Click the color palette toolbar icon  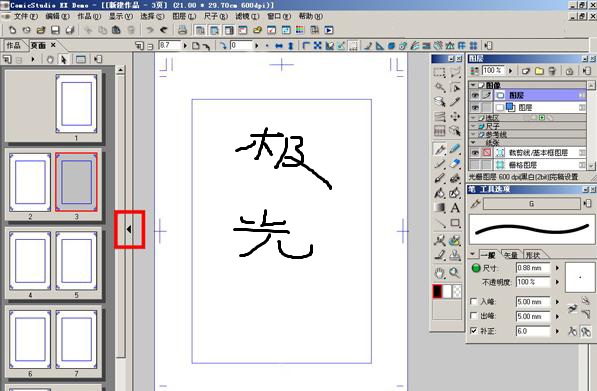tap(300, 30)
